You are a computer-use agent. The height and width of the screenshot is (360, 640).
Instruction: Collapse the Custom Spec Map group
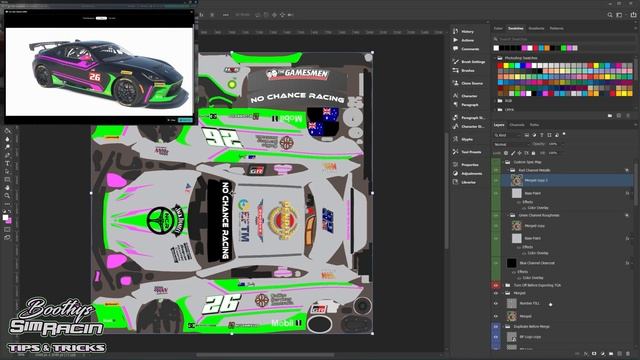pyautogui.click(x=503, y=162)
